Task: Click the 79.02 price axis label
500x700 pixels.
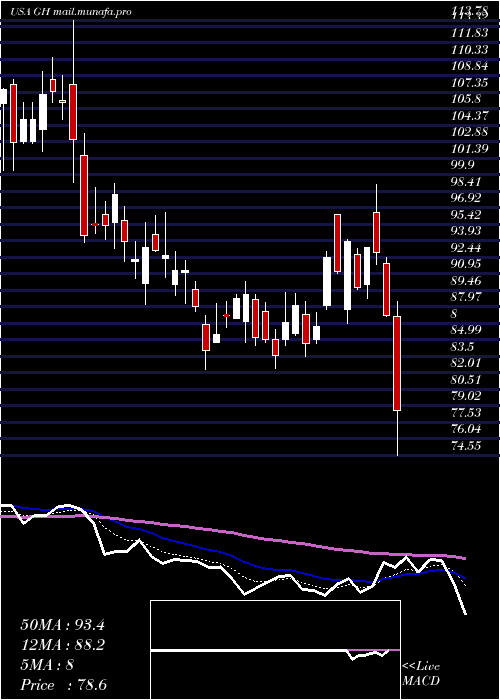Action: point(466,396)
